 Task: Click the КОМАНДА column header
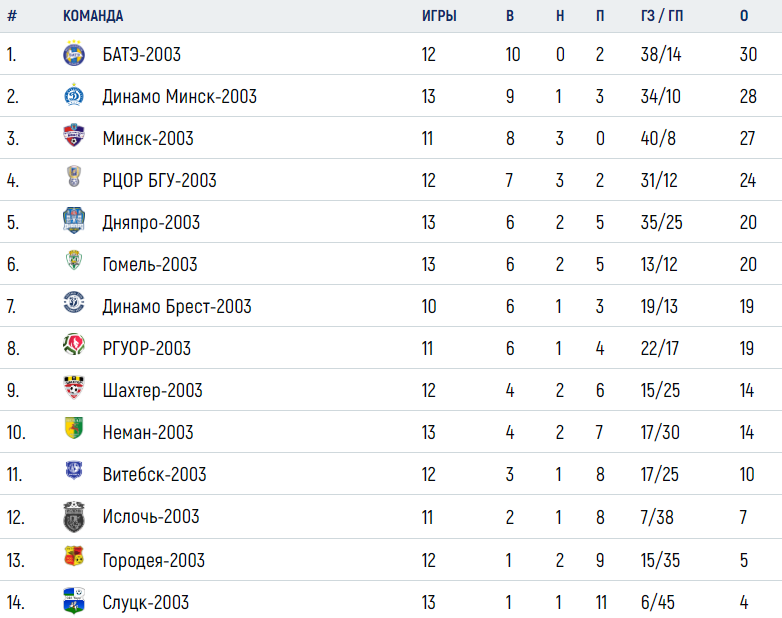(x=93, y=16)
